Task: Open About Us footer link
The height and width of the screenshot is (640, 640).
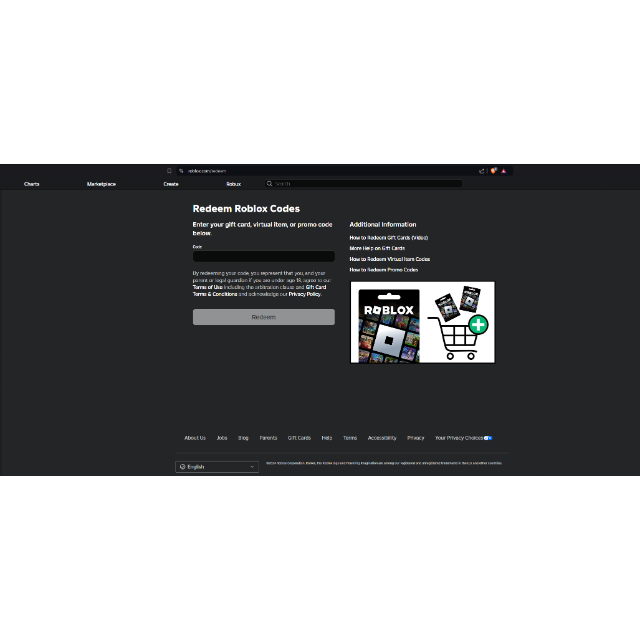Action: point(195,438)
